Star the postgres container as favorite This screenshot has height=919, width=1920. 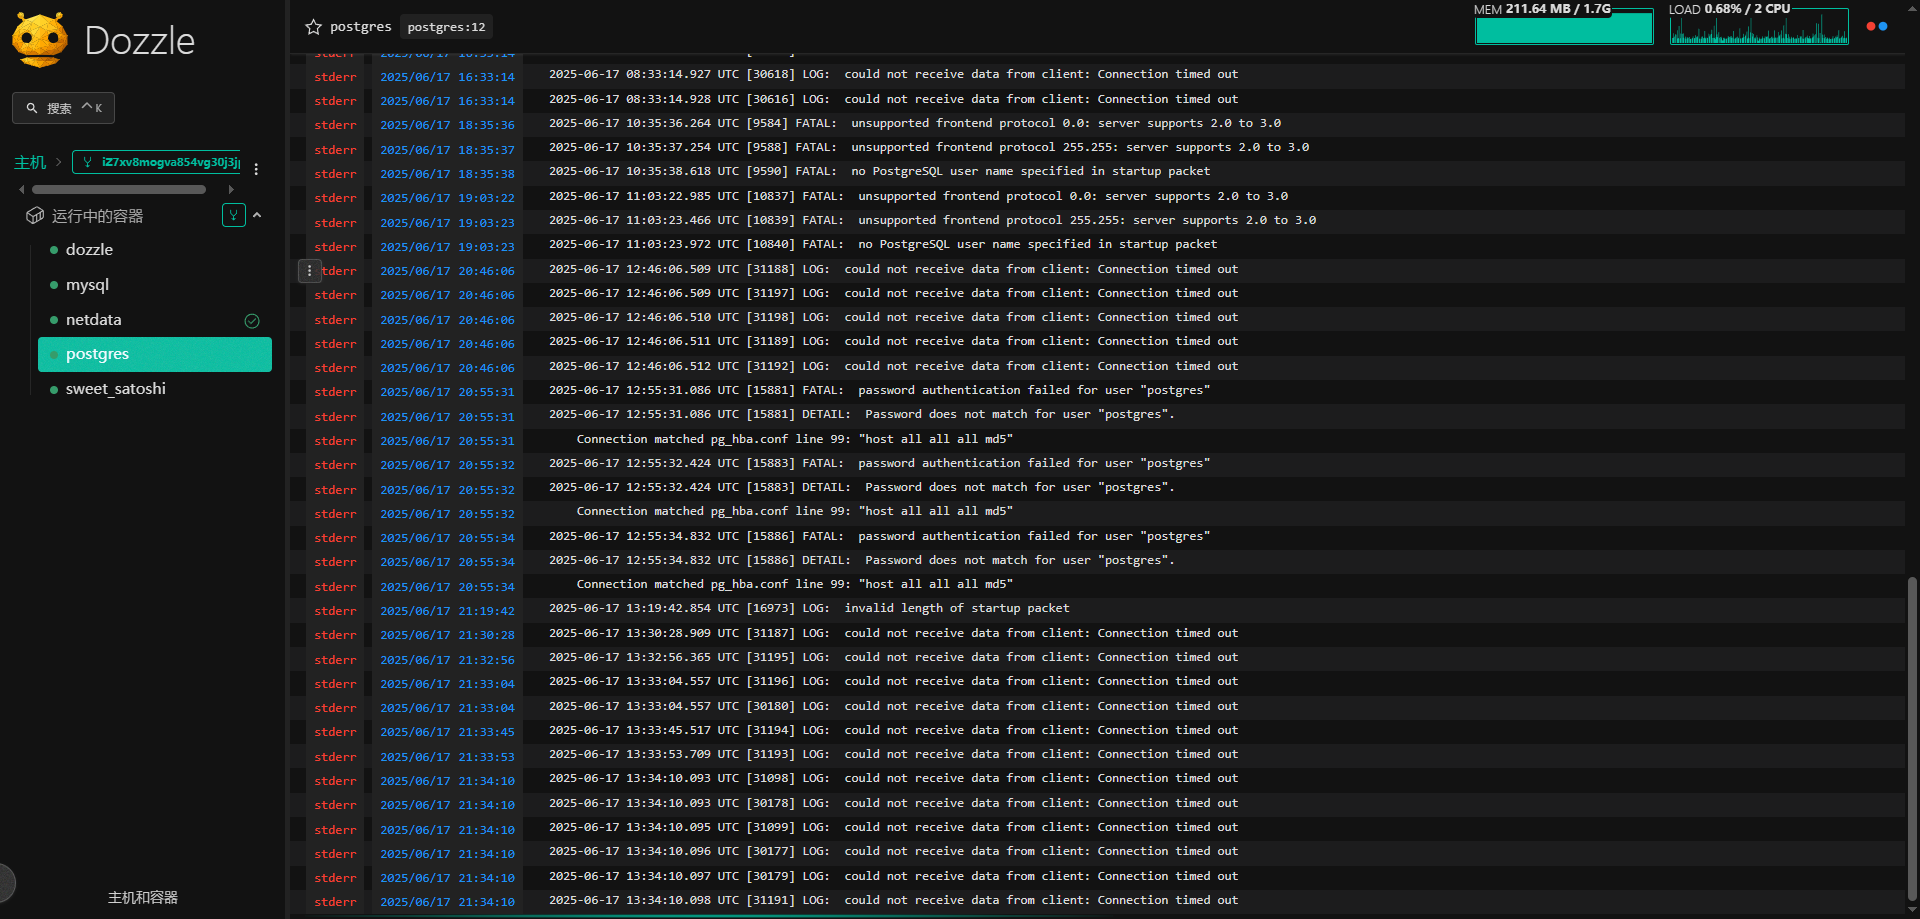pyautogui.click(x=313, y=27)
